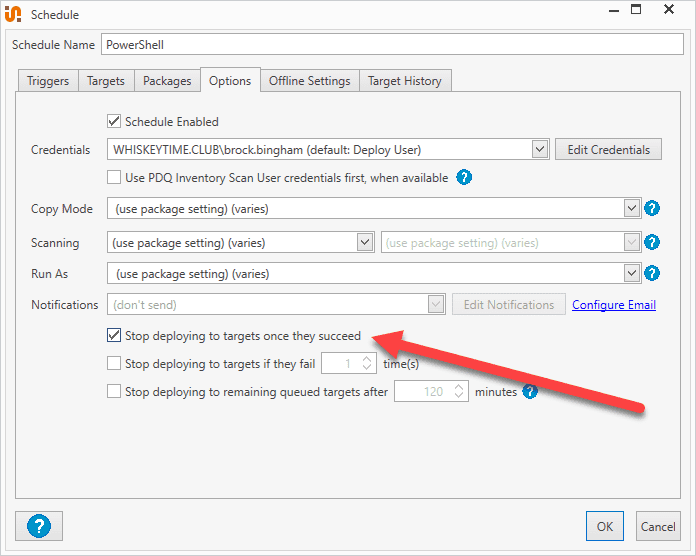Screen dimensions: 696x556
Task: Uncheck Stop deploying to targets once they succeed
Action: tap(114, 335)
